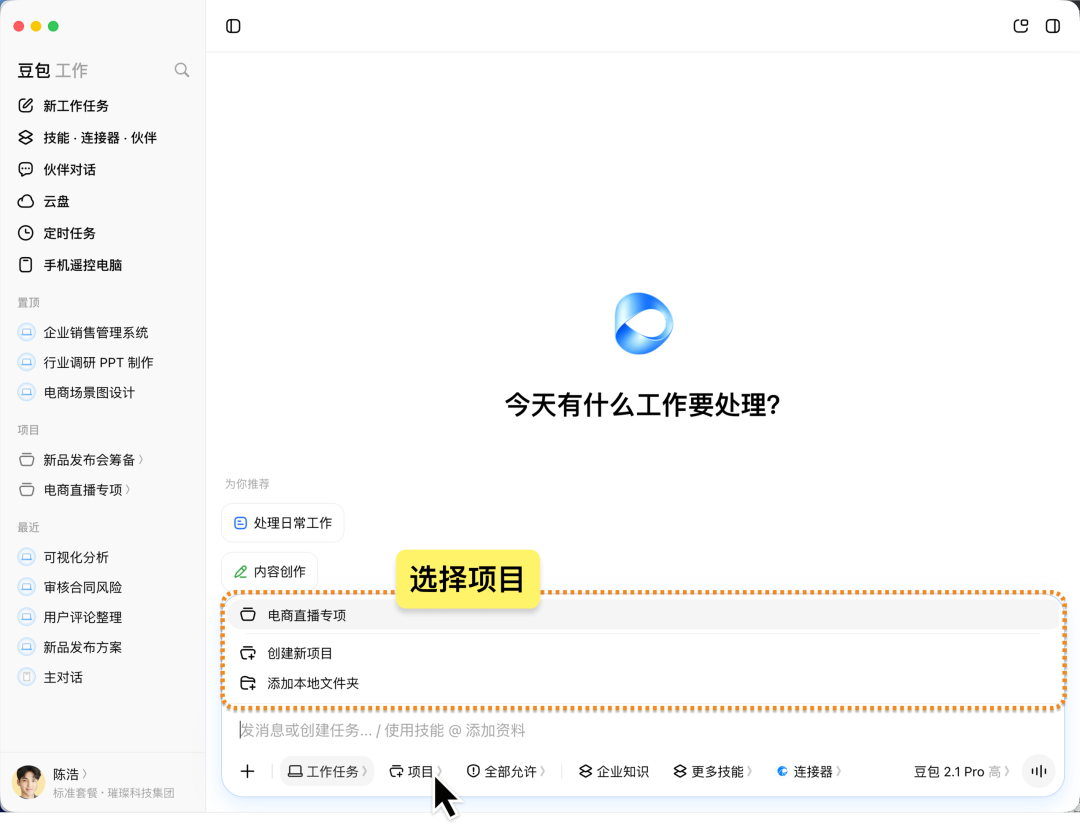Screen dimensions: 1080x825
Task: Start voice input with waveform icon
Action: tap(1039, 771)
